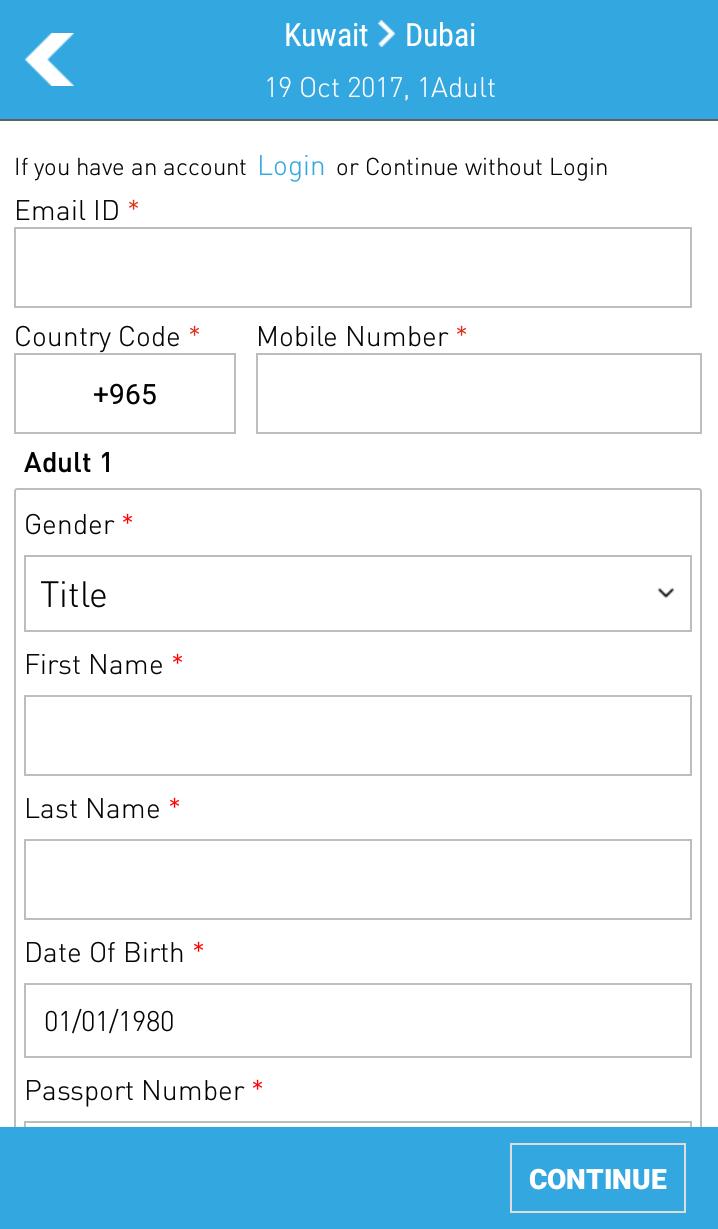Click the Passport Number field

tap(358, 1125)
